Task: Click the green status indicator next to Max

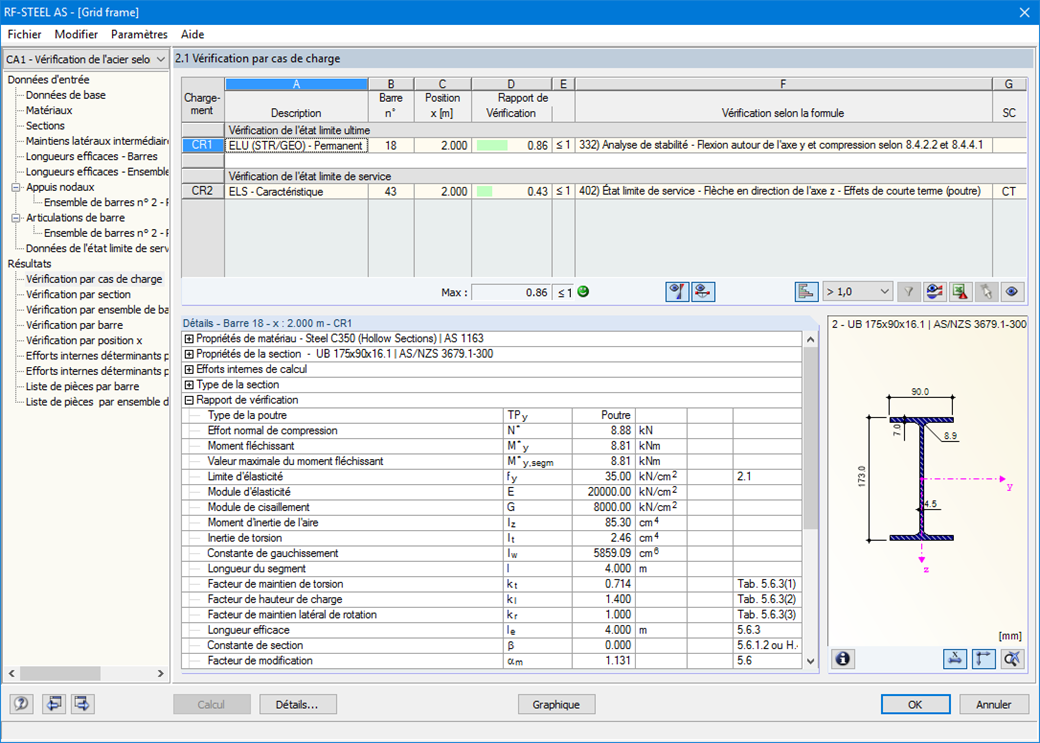Action: (x=583, y=292)
